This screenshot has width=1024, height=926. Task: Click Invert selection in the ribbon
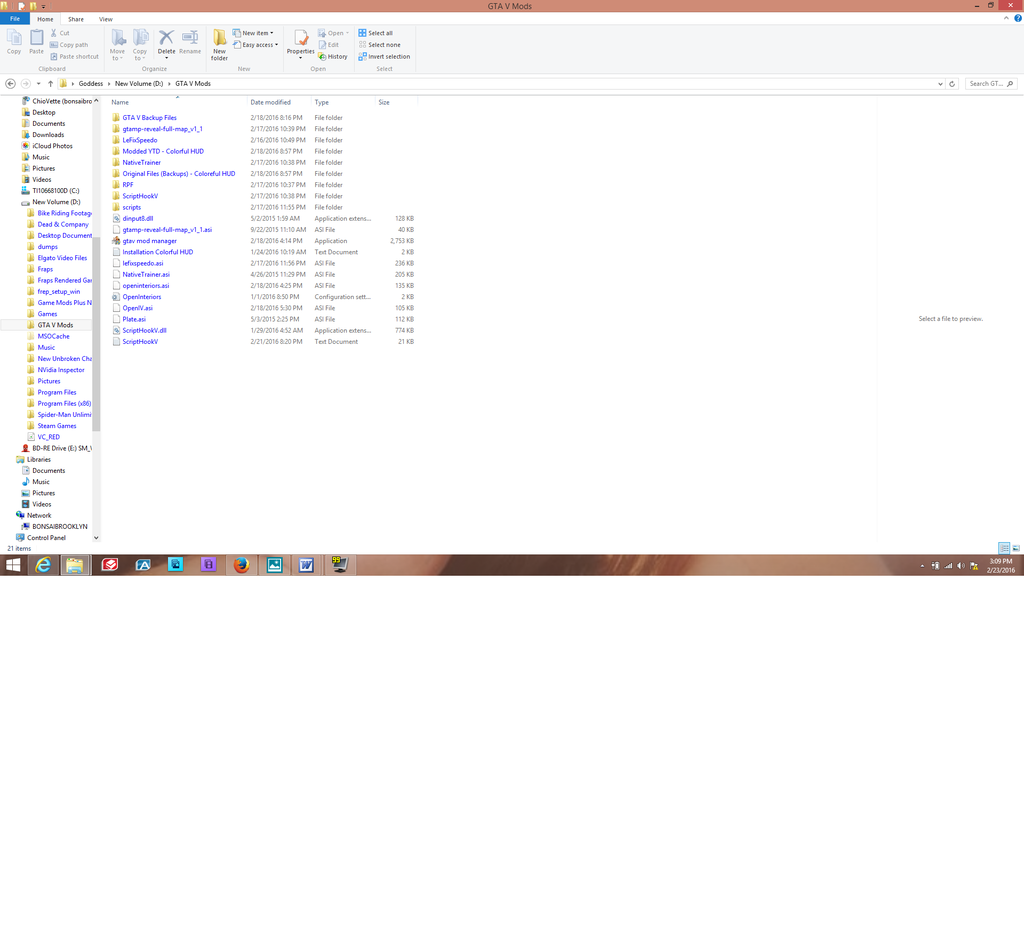[384, 56]
